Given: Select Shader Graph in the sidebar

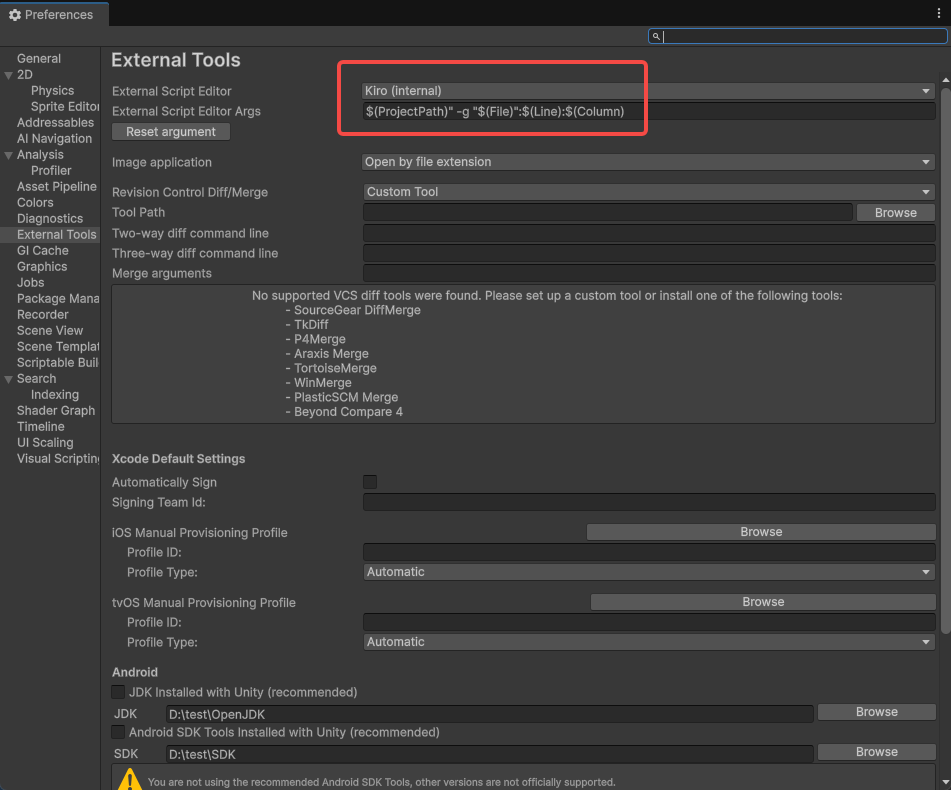Looking at the screenshot, I should (56, 410).
